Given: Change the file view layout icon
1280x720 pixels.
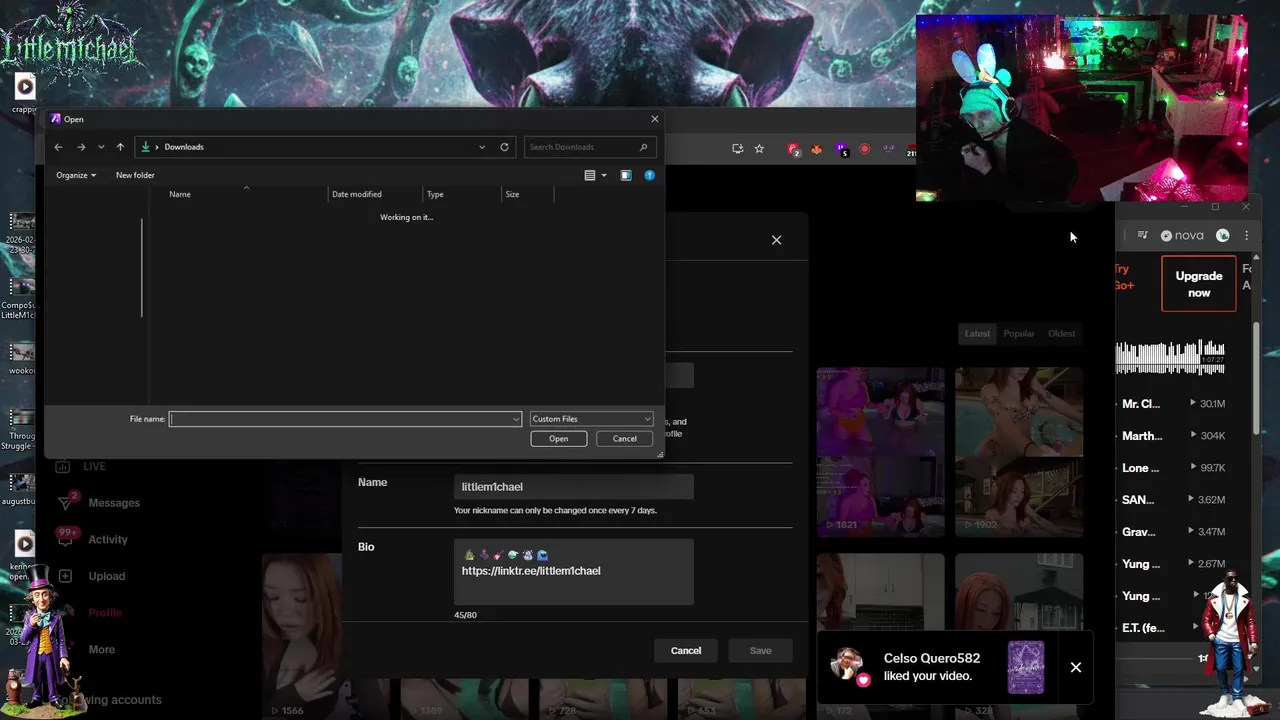Looking at the screenshot, I should point(590,175).
